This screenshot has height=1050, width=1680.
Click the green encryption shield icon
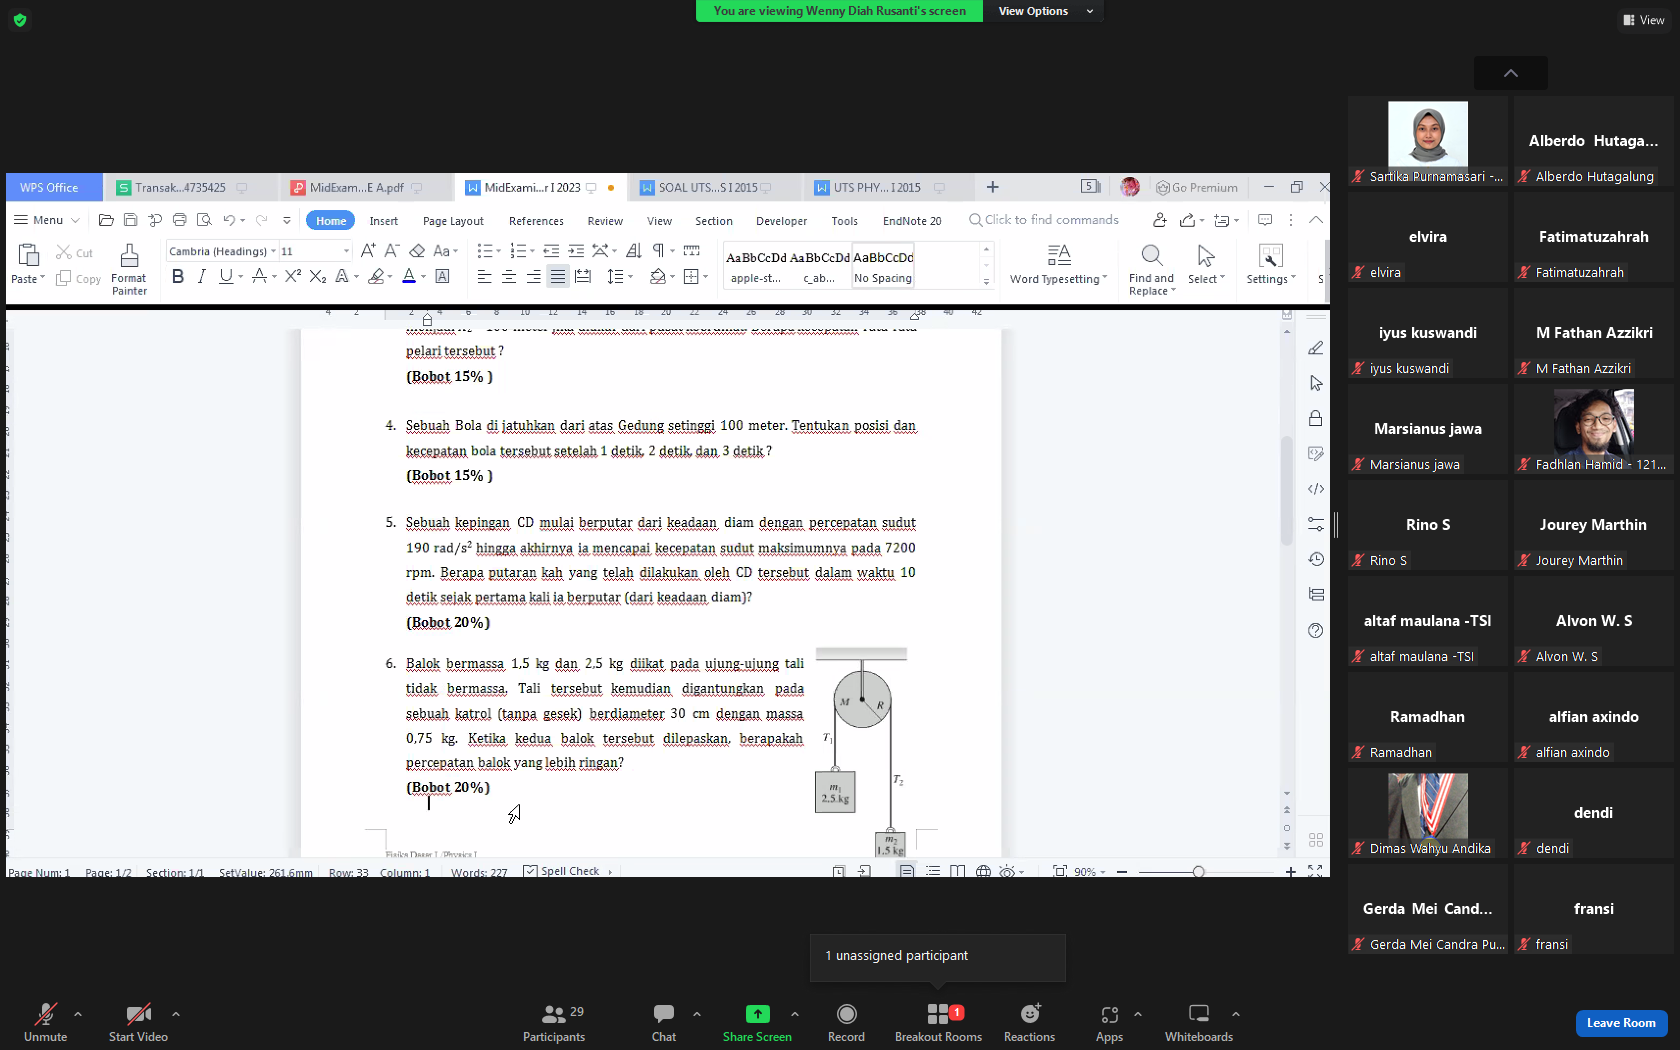tap(20, 20)
